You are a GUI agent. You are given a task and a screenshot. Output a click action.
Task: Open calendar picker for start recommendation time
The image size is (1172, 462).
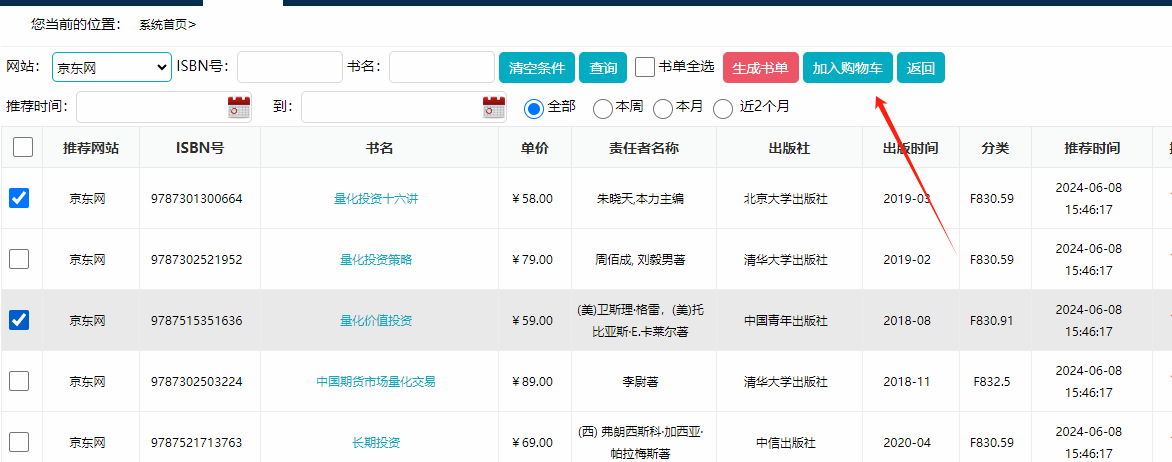click(x=238, y=107)
